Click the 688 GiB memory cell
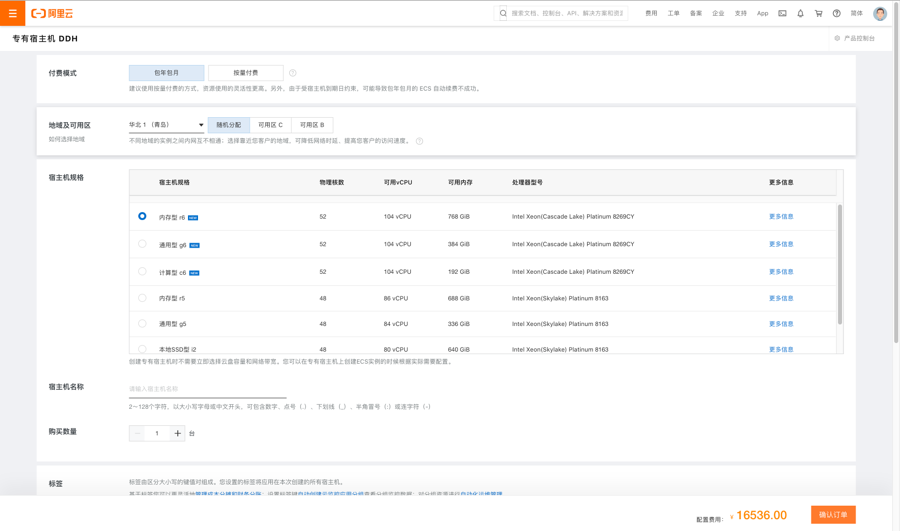Image resolution: width=900 pixels, height=531 pixels. (x=459, y=298)
